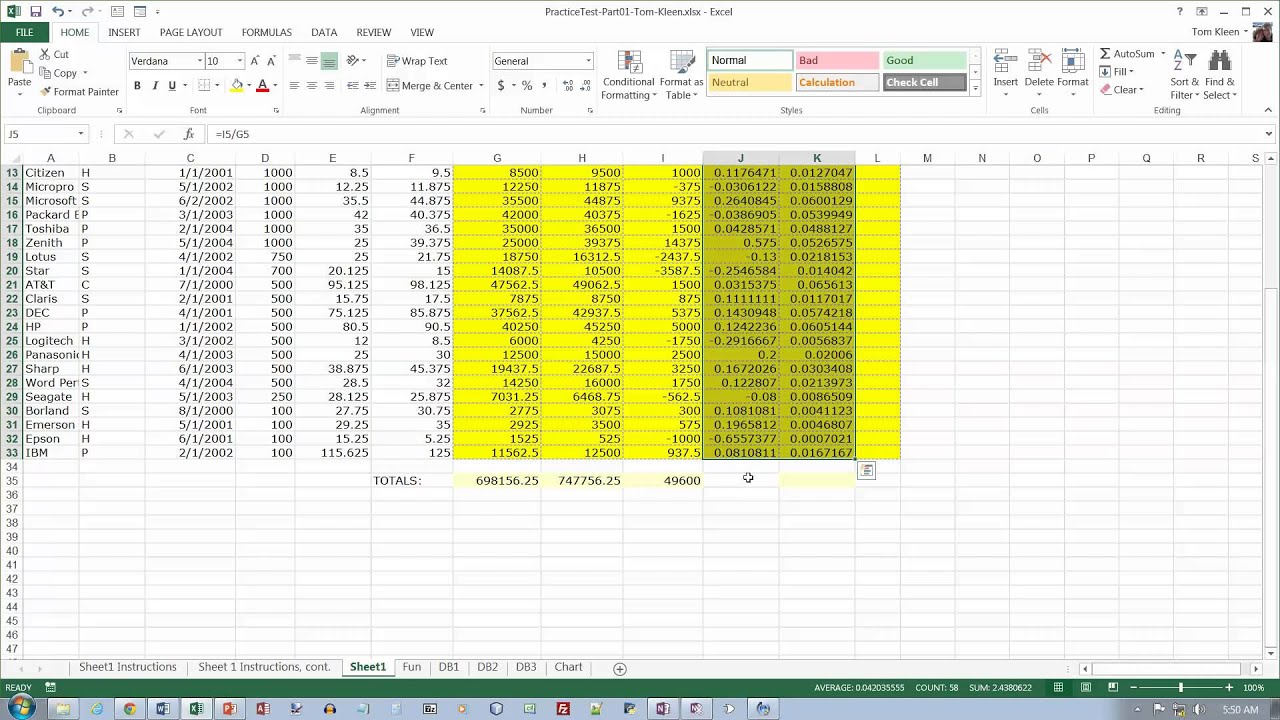Viewport: 1280px width, 720px height.
Task: Open the FILE menu tab
Action: tap(24, 33)
